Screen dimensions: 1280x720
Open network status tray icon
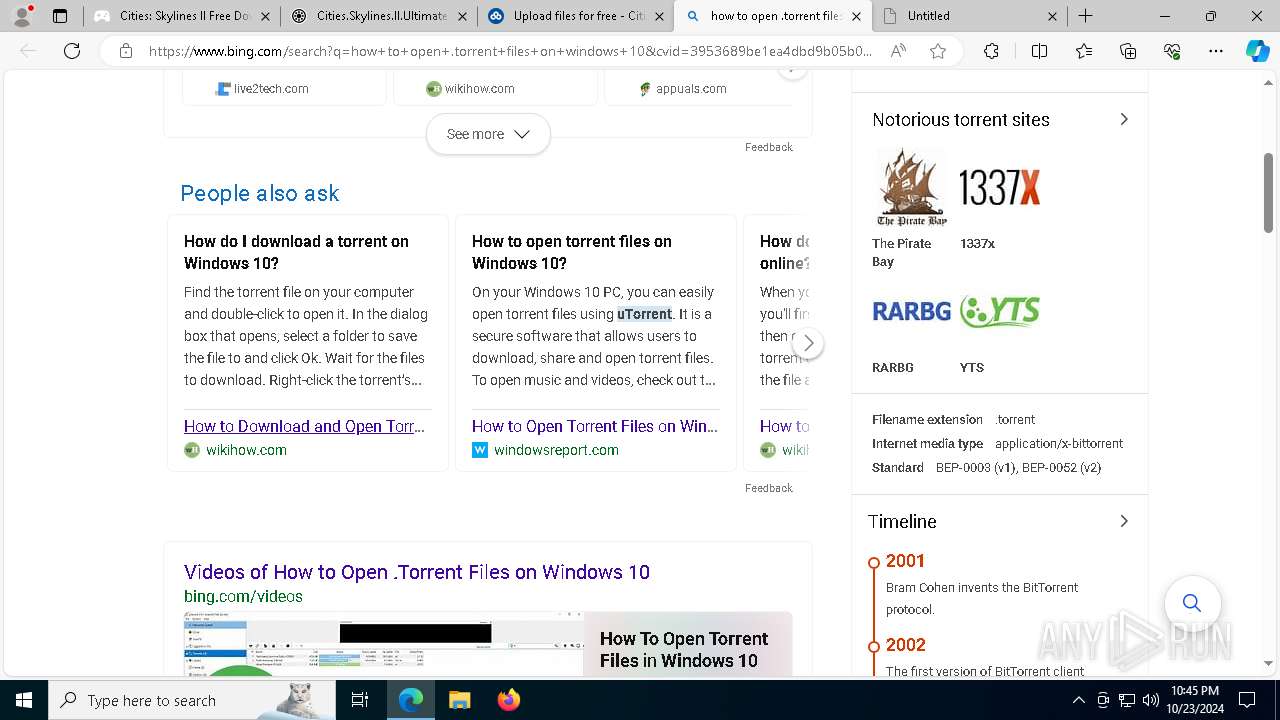(x=1127, y=700)
